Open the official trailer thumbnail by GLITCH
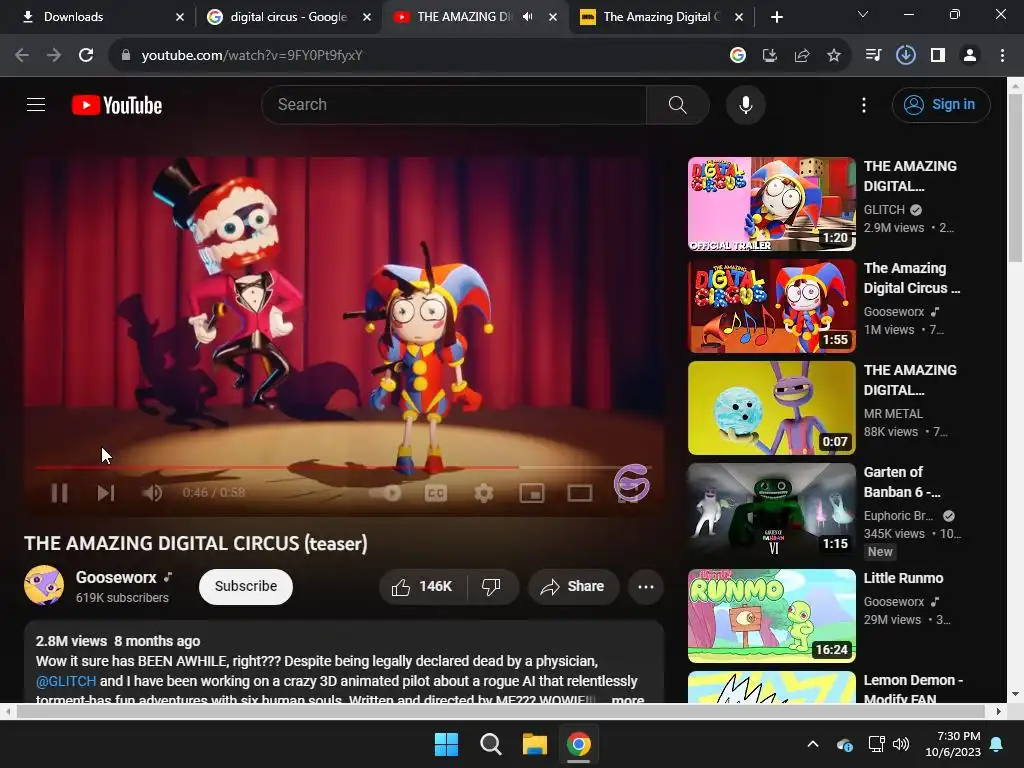Screen dimensions: 1024x768 (x=771, y=204)
